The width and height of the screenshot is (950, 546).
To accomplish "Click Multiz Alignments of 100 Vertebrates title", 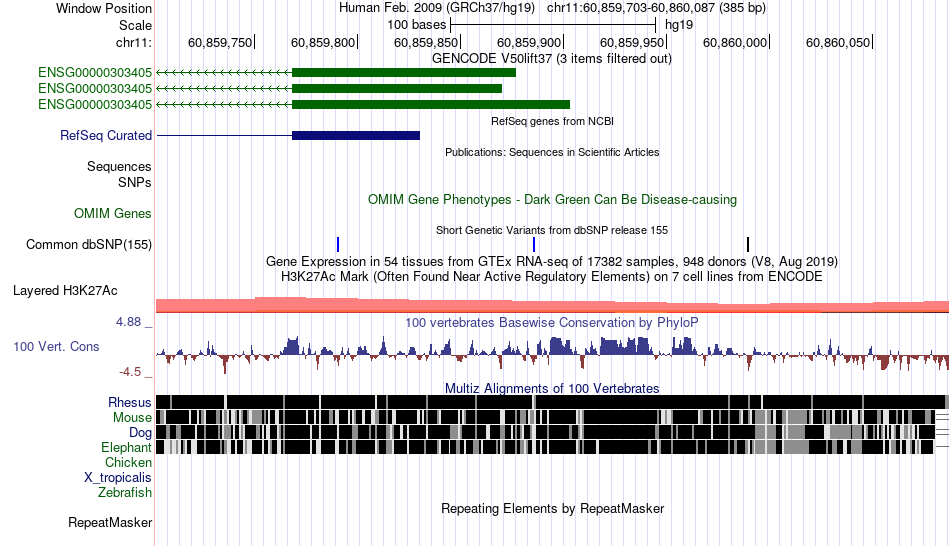I will 552,388.
